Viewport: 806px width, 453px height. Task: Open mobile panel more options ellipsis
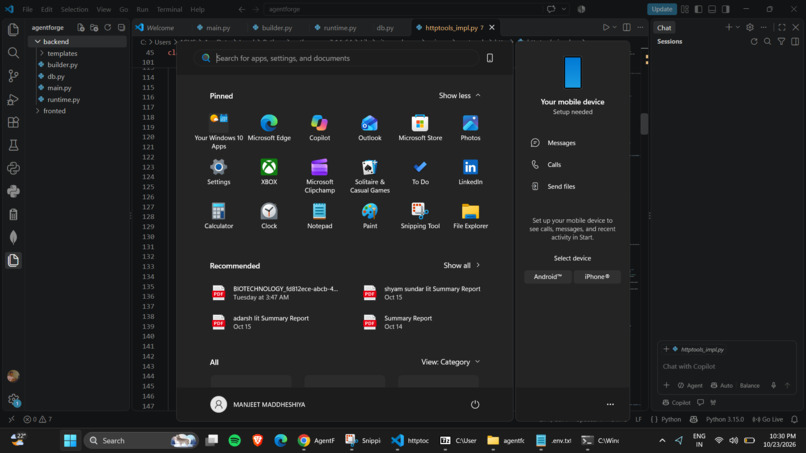point(610,405)
